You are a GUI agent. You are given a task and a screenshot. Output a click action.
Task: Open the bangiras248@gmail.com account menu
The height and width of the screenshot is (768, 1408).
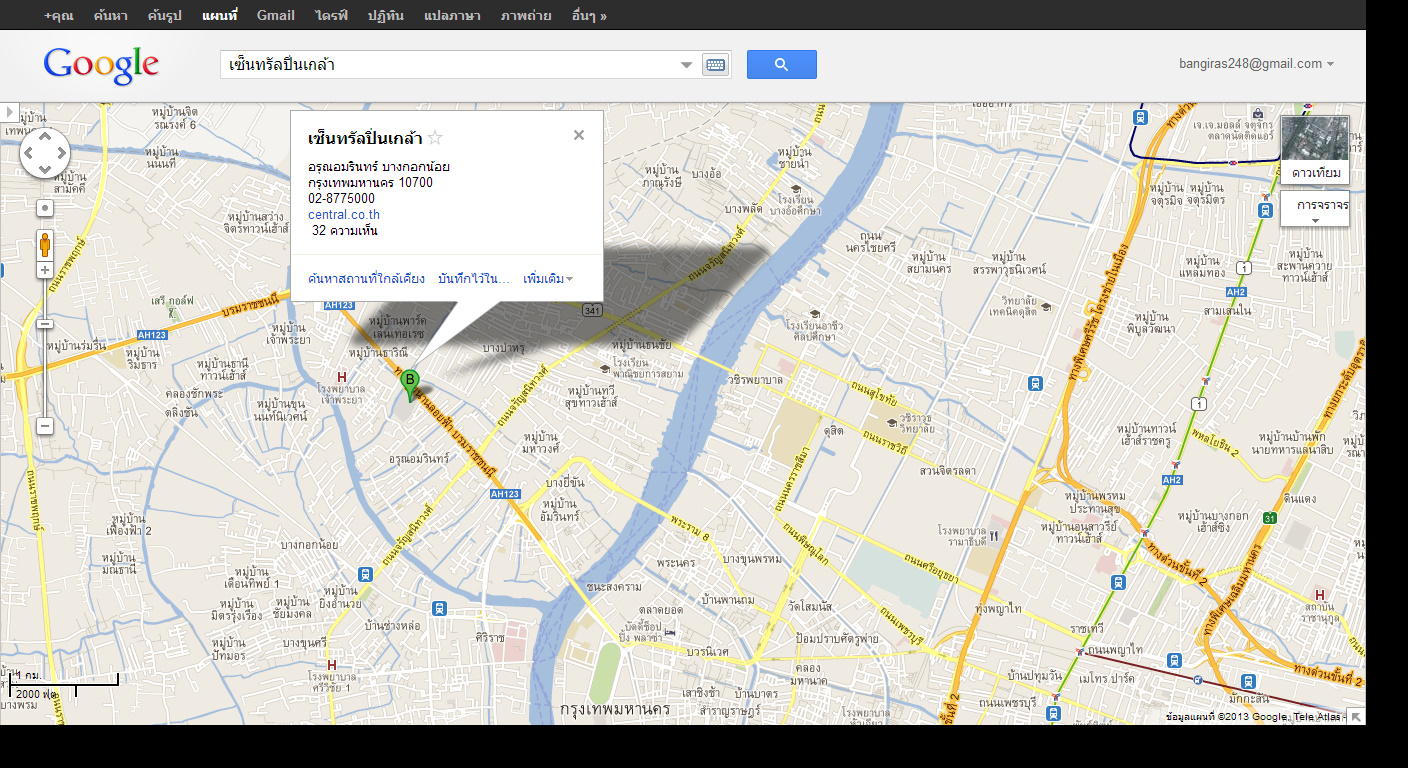tap(1257, 64)
